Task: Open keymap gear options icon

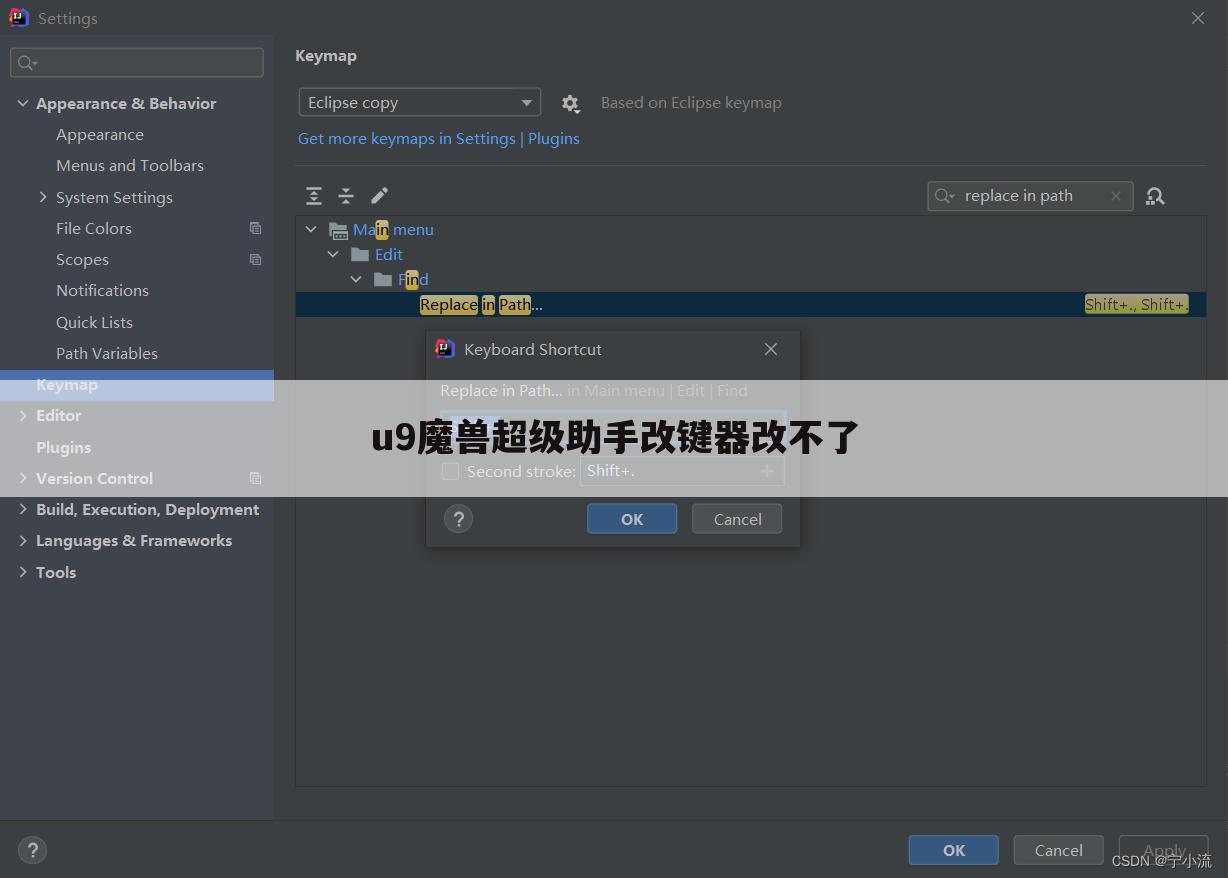Action: 570,103
